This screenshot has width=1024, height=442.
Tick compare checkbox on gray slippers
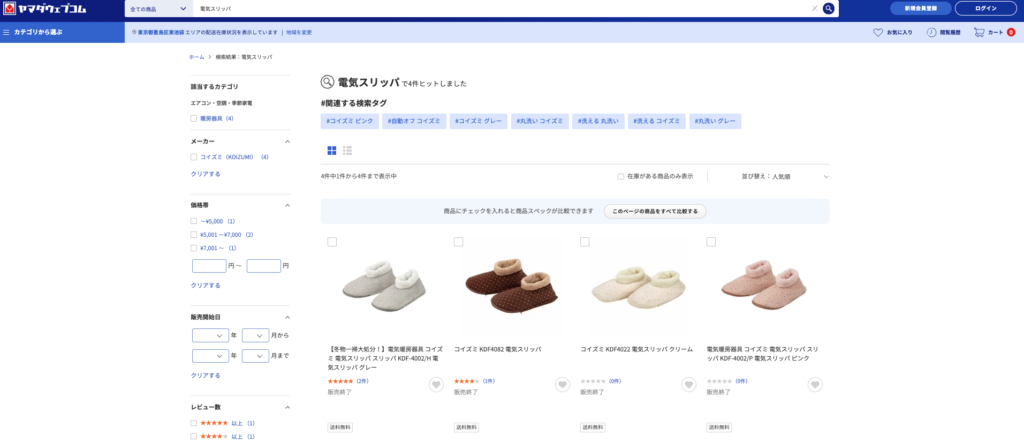click(332, 242)
